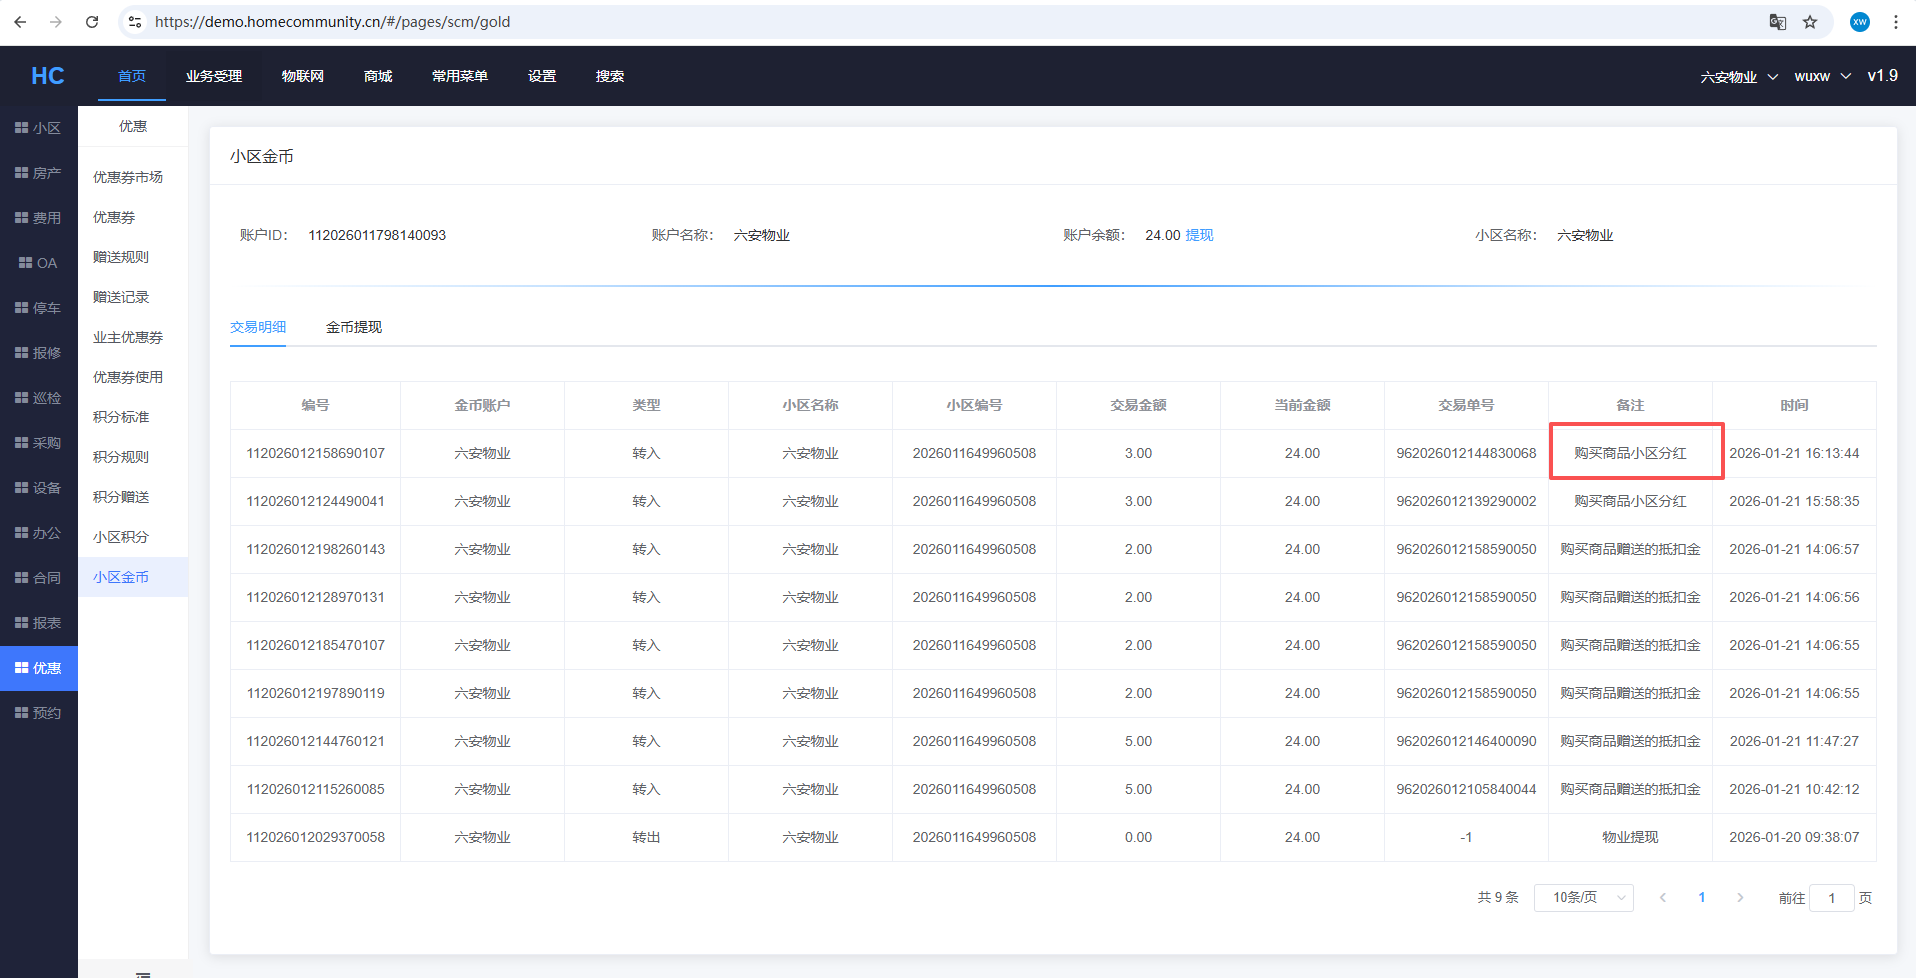Click the HC logo in the header

[x=47, y=76]
